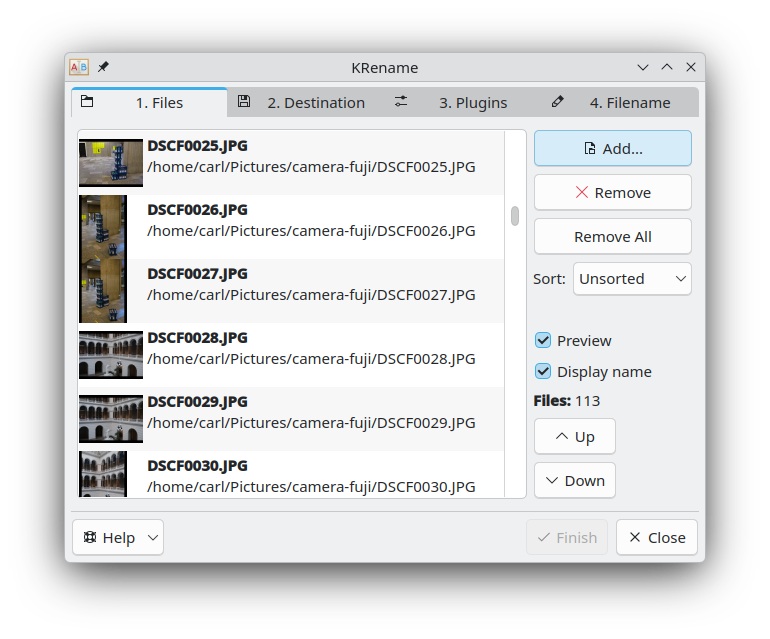Expand the Help button dropdown arrow

(x=153, y=538)
